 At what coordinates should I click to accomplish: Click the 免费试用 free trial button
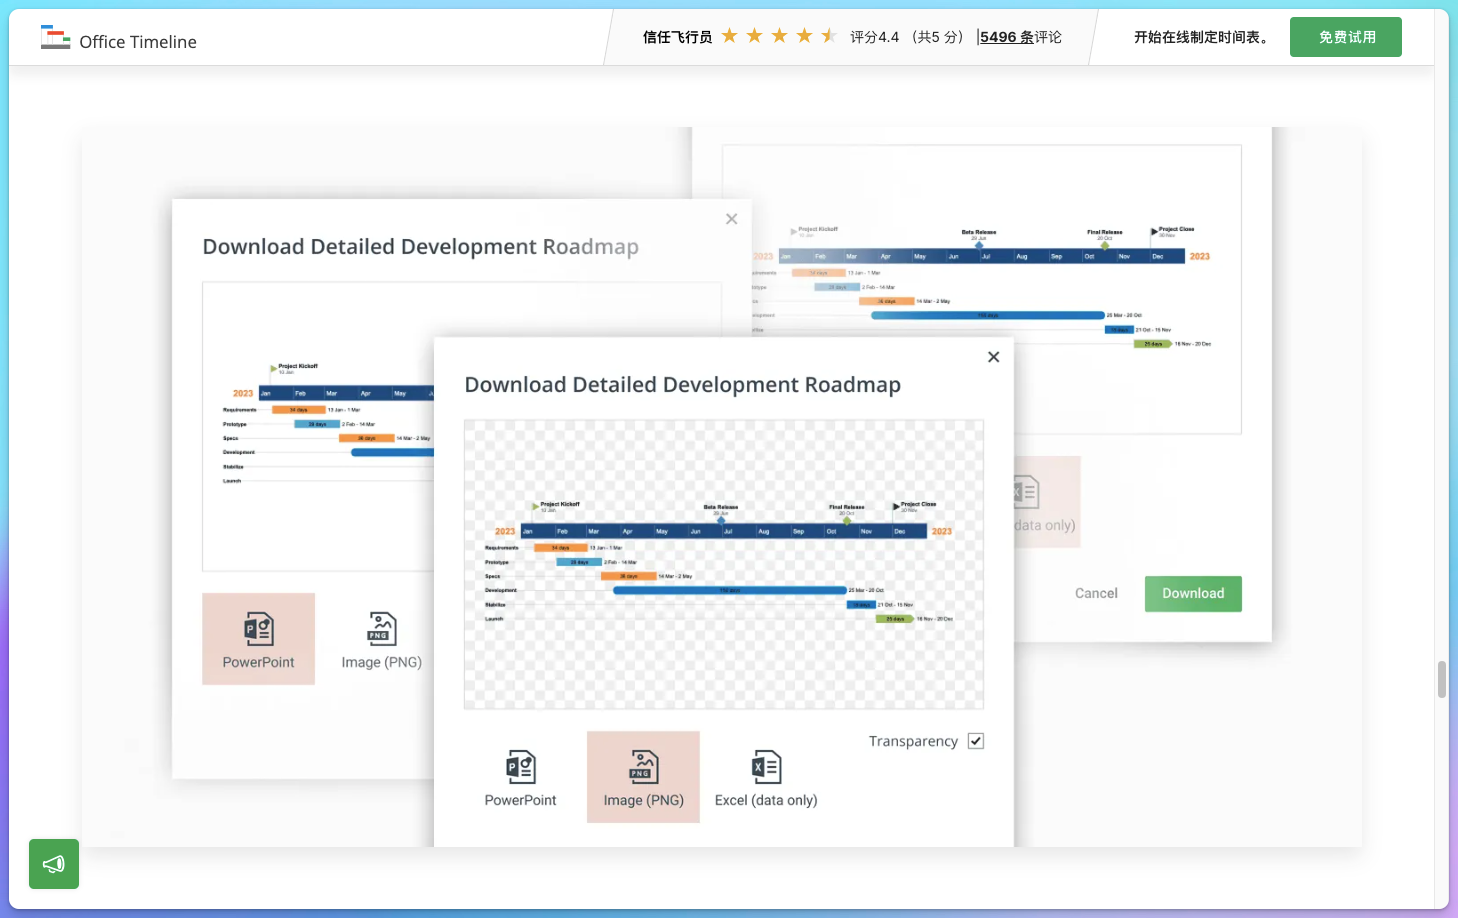point(1345,37)
